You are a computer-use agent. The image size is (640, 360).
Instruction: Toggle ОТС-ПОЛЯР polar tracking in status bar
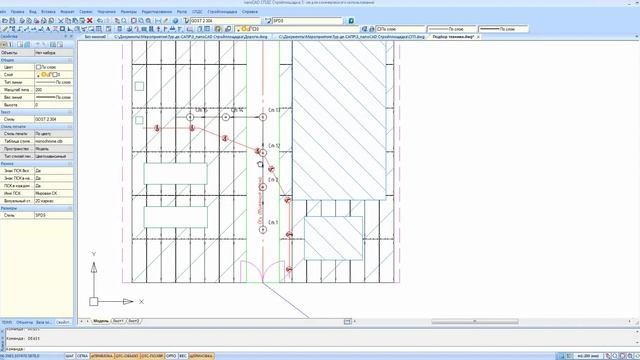click(x=152, y=356)
